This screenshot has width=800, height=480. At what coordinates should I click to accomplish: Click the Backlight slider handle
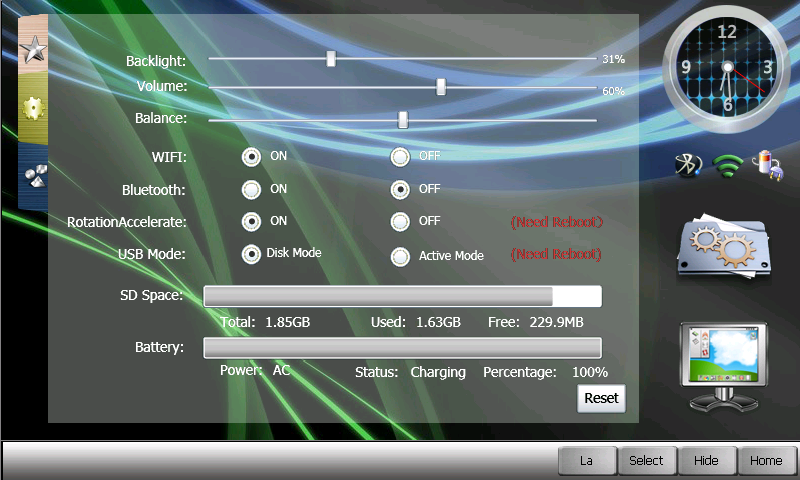coord(331,59)
